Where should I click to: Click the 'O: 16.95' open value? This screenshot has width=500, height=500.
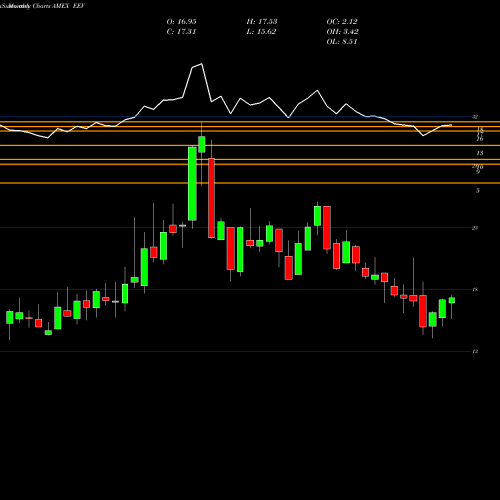click(x=181, y=22)
